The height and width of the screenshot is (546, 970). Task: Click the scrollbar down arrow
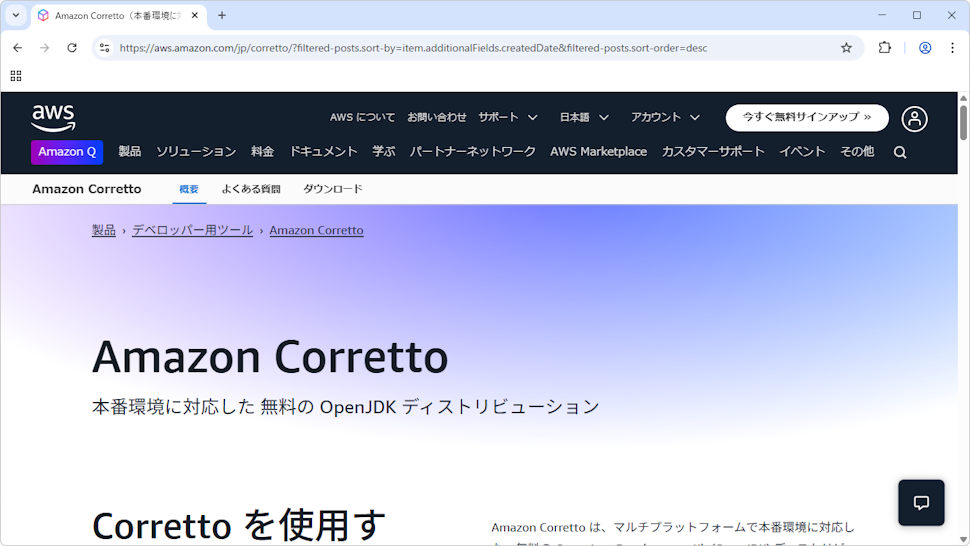[963, 540]
